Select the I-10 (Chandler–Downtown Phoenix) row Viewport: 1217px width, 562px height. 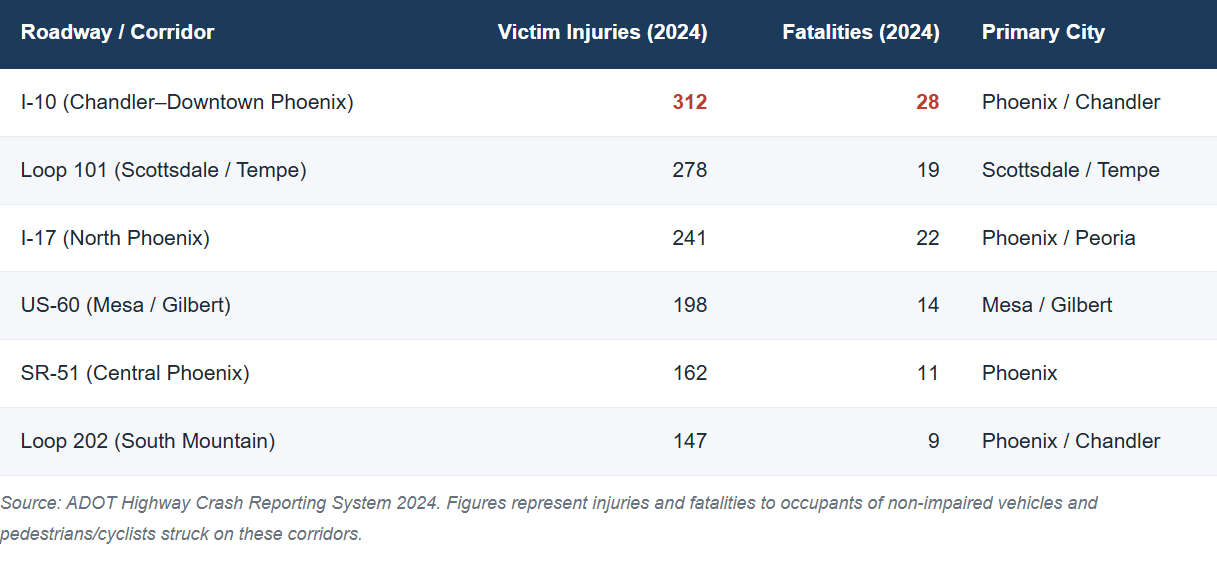pos(608,102)
